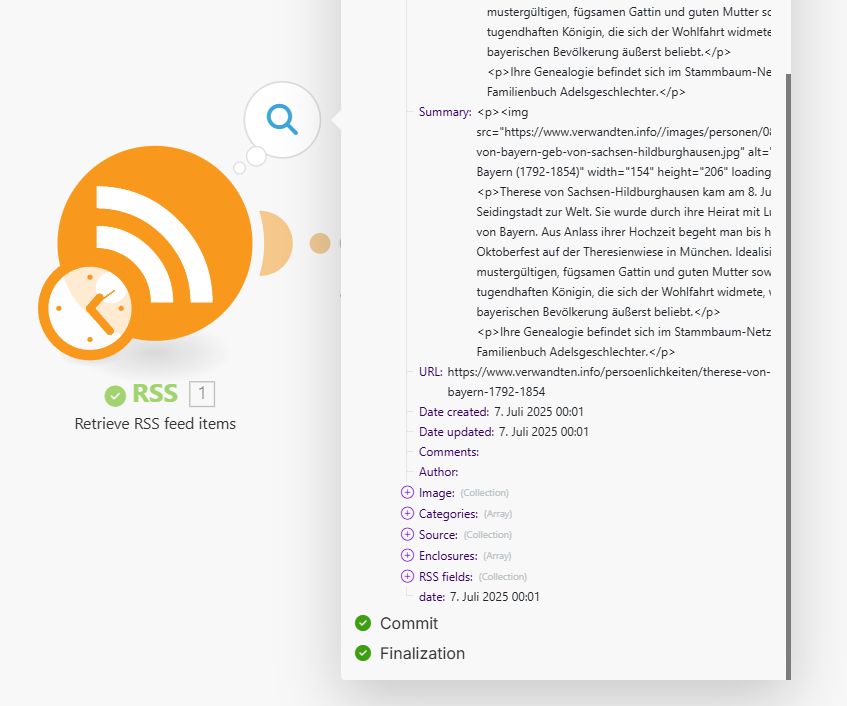Click the operations counter badge showing 1
The width and height of the screenshot is (847, 706).
point(202,394)
